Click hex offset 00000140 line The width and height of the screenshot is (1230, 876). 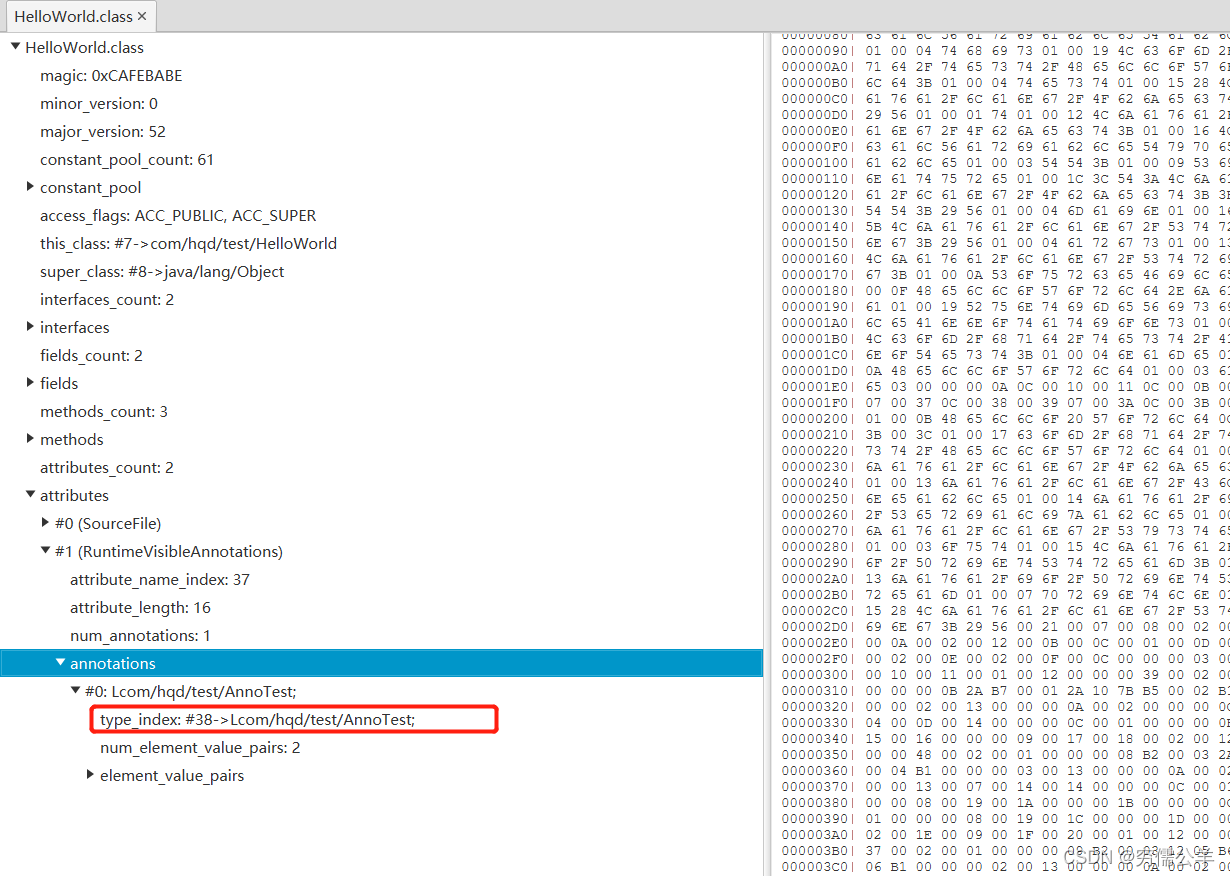coord(1005,226)
